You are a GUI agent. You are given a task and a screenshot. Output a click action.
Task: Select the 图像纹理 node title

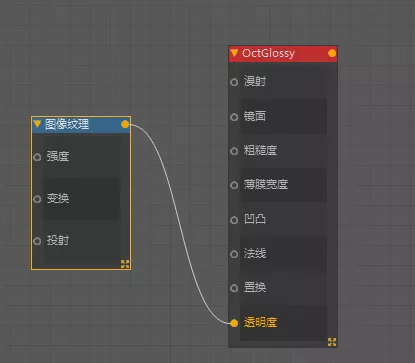67,124
